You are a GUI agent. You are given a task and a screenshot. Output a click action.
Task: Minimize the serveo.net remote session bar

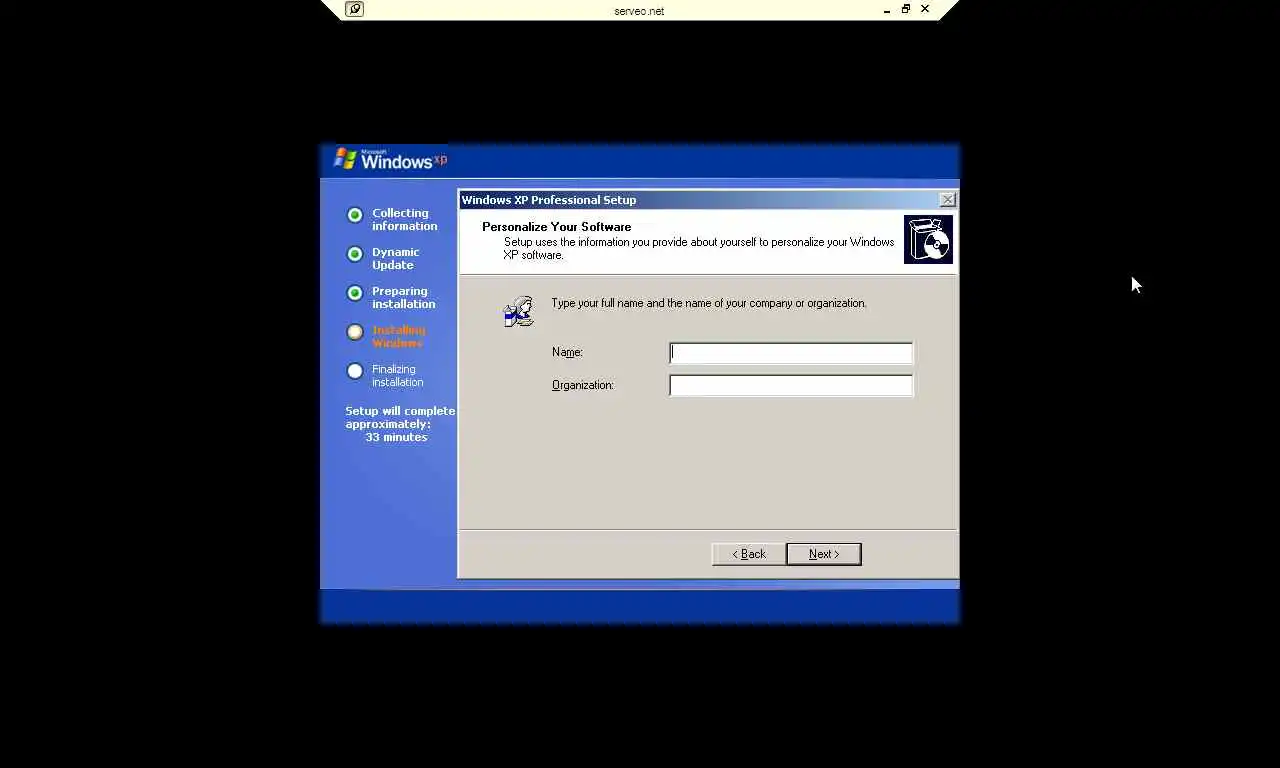coord(887,10)
